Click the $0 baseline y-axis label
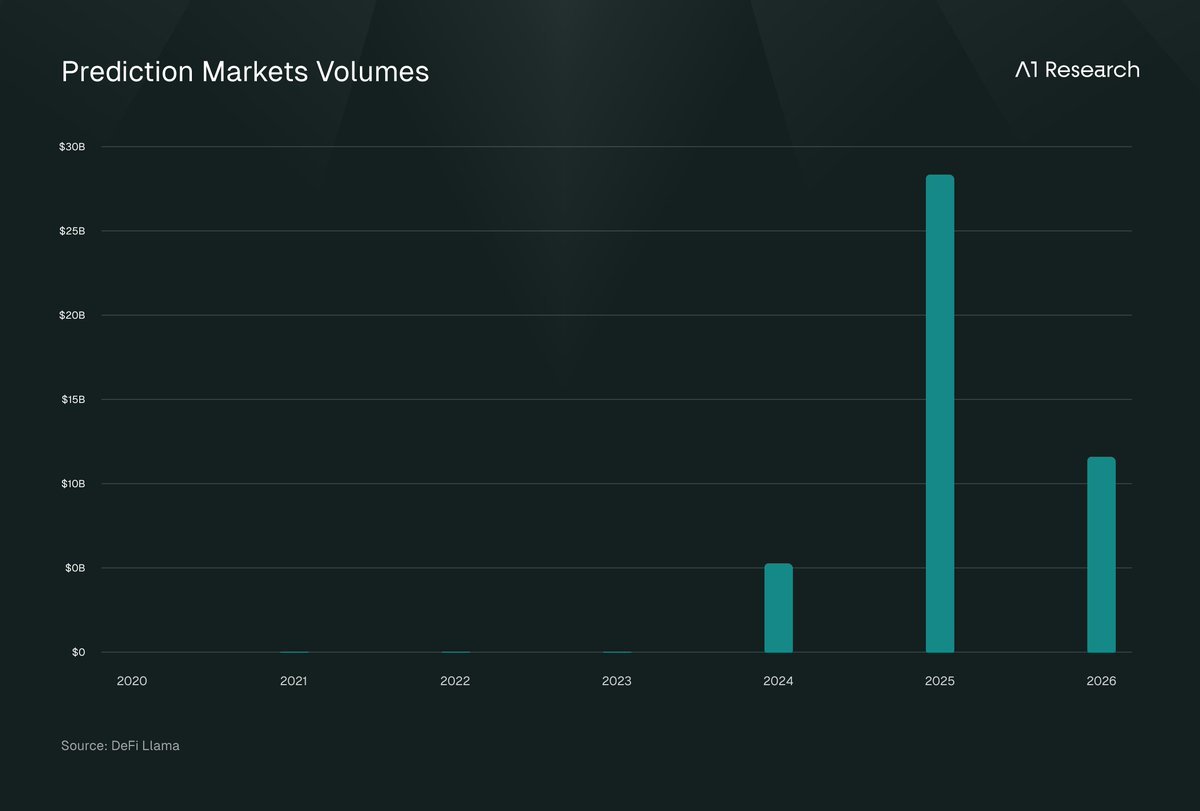The width and height of the screenshot is (1200, 811). click(77, 652)
